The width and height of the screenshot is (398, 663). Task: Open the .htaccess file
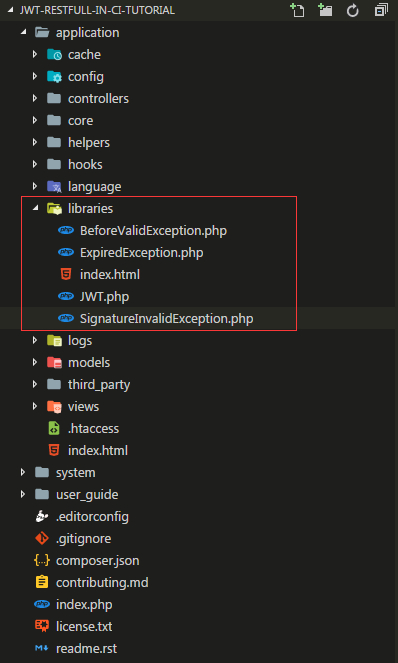click(93, 429)
